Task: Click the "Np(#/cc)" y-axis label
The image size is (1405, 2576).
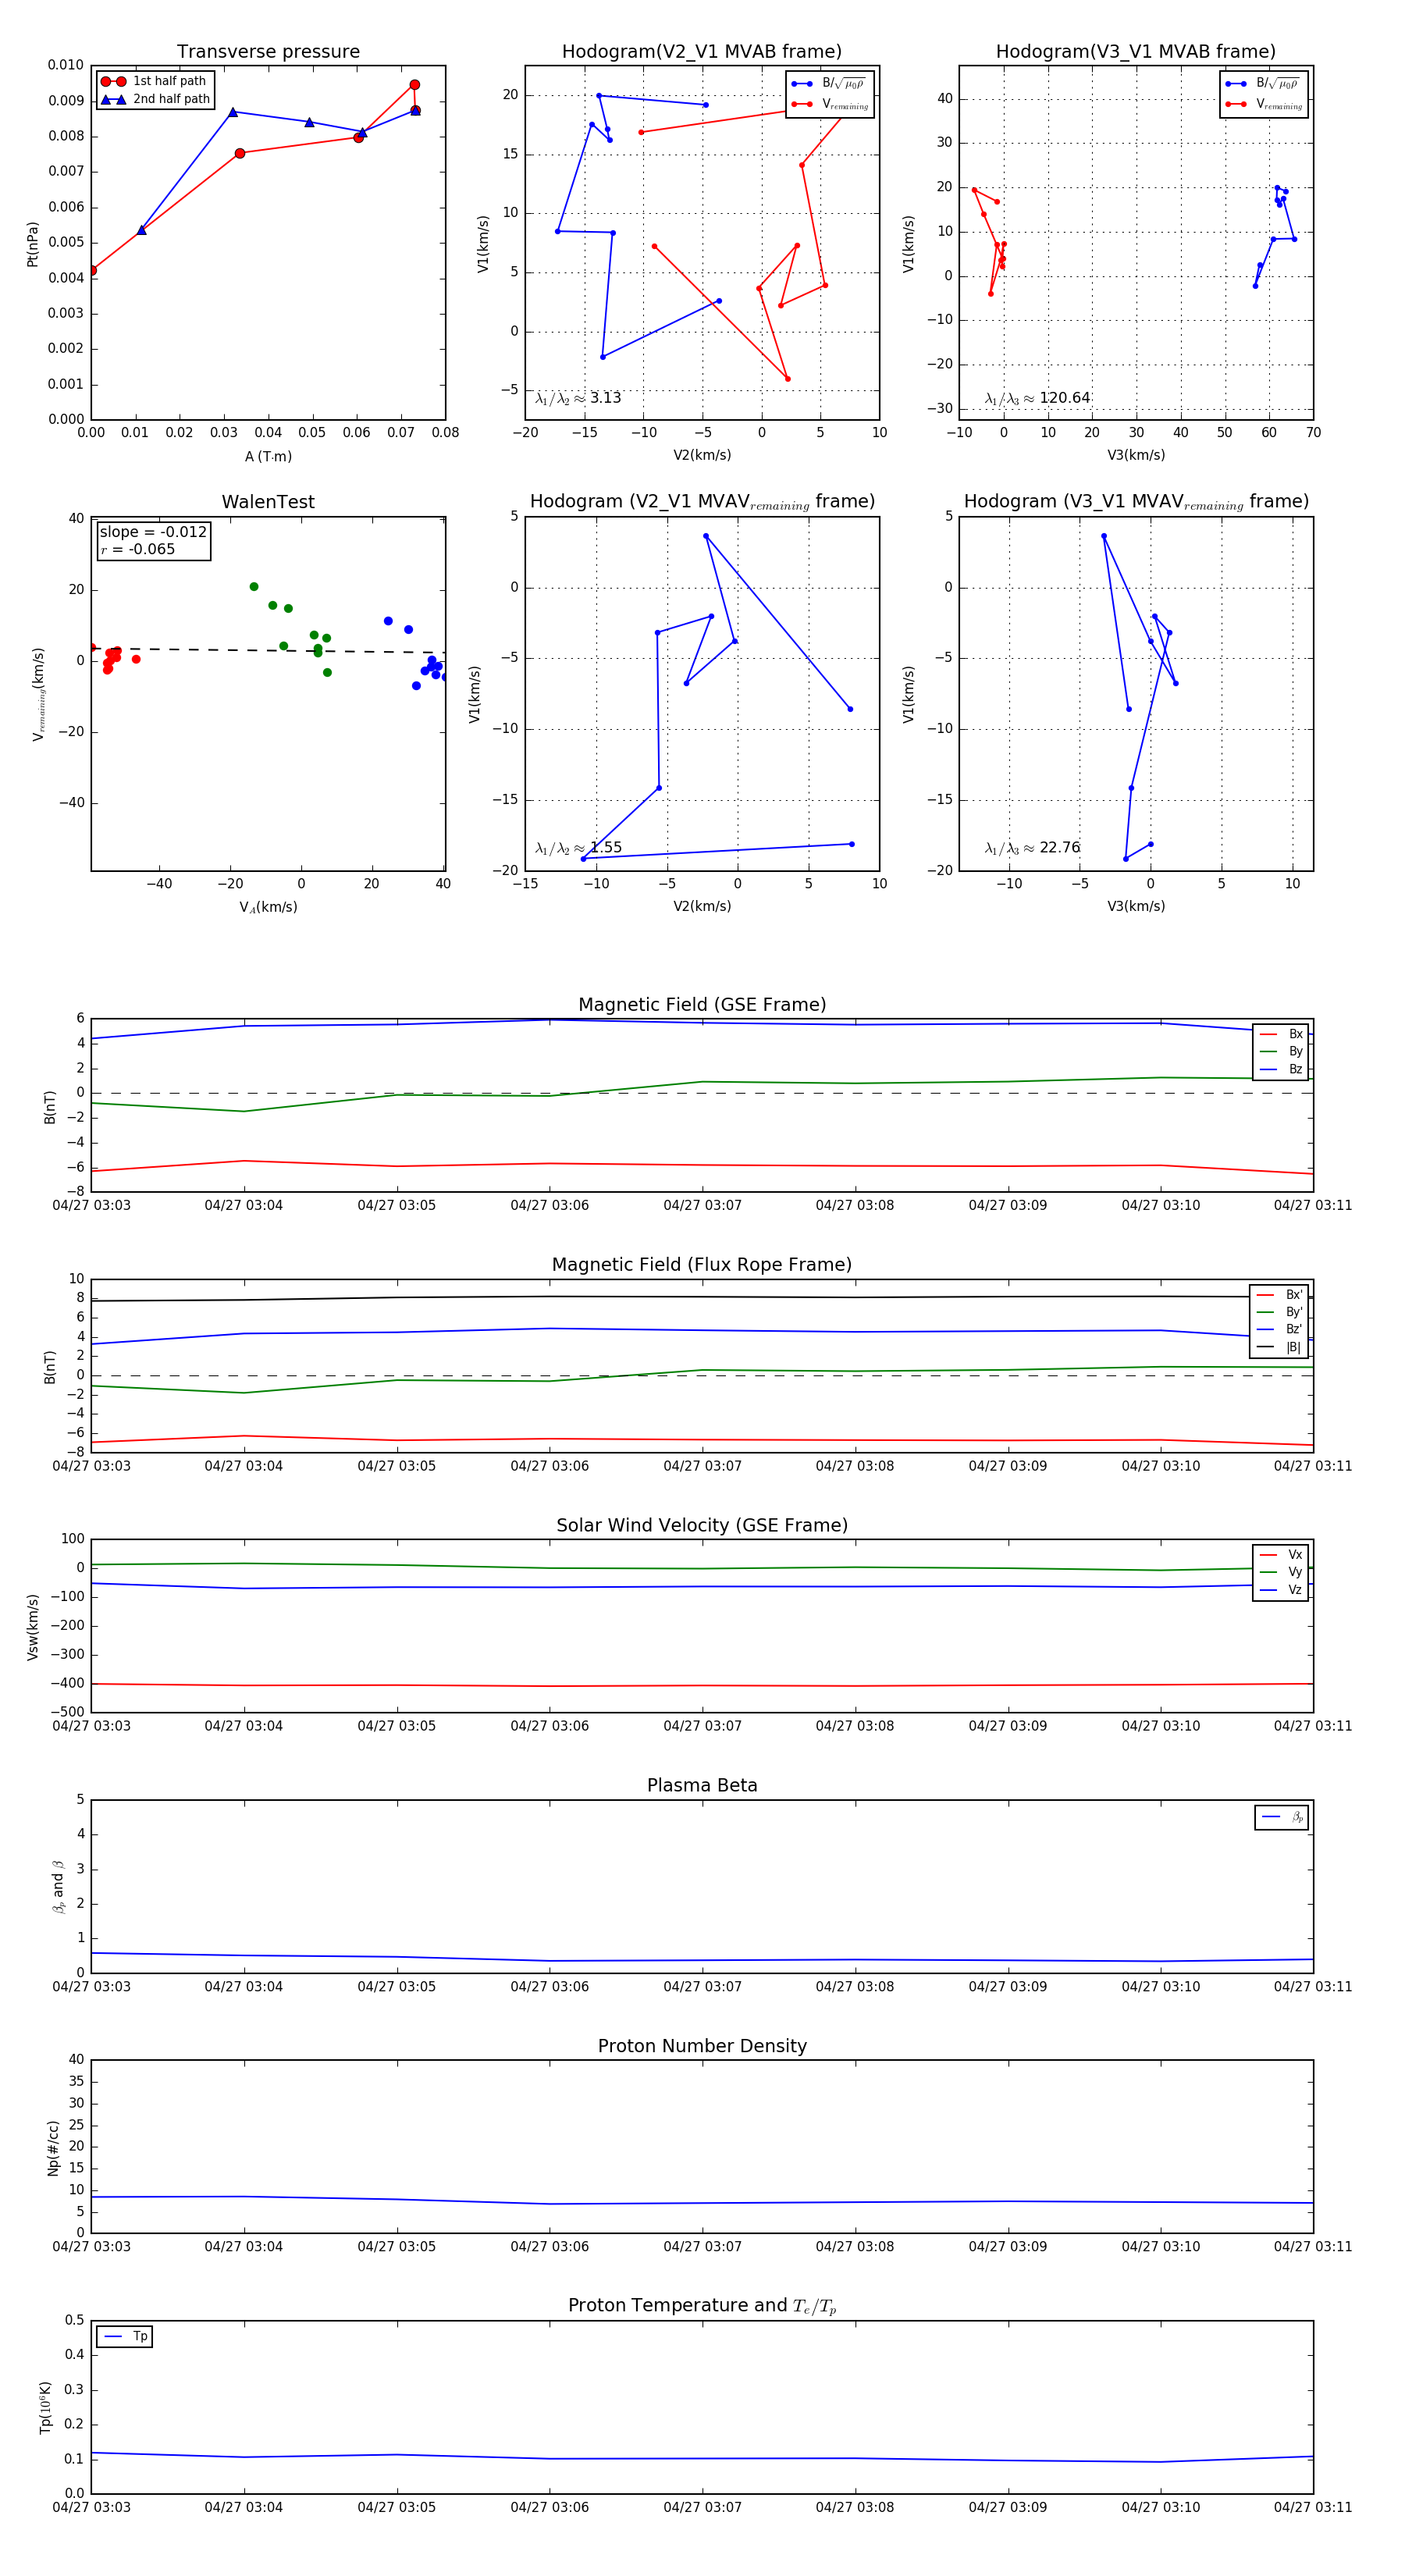Action: pos(53,2148)
